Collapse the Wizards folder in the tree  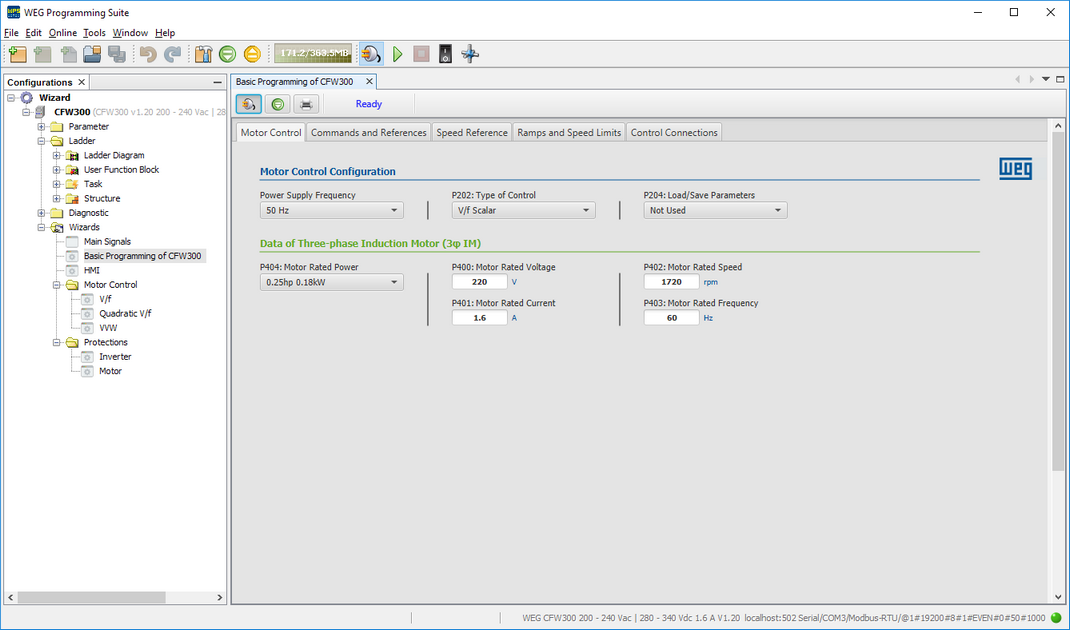click(x=40, y=227)
